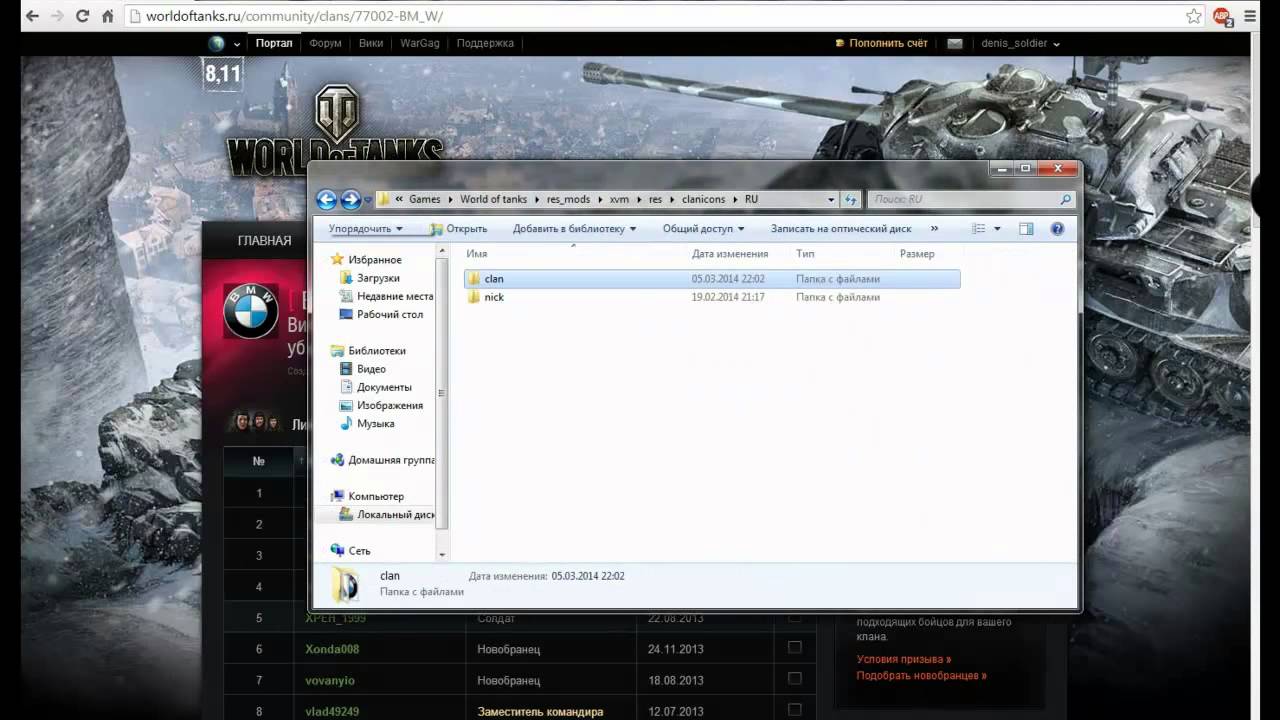The height and width of the screenshot is (720, 1280).
Task: Switch to Портал tab
Action: [x=274, y=43]
